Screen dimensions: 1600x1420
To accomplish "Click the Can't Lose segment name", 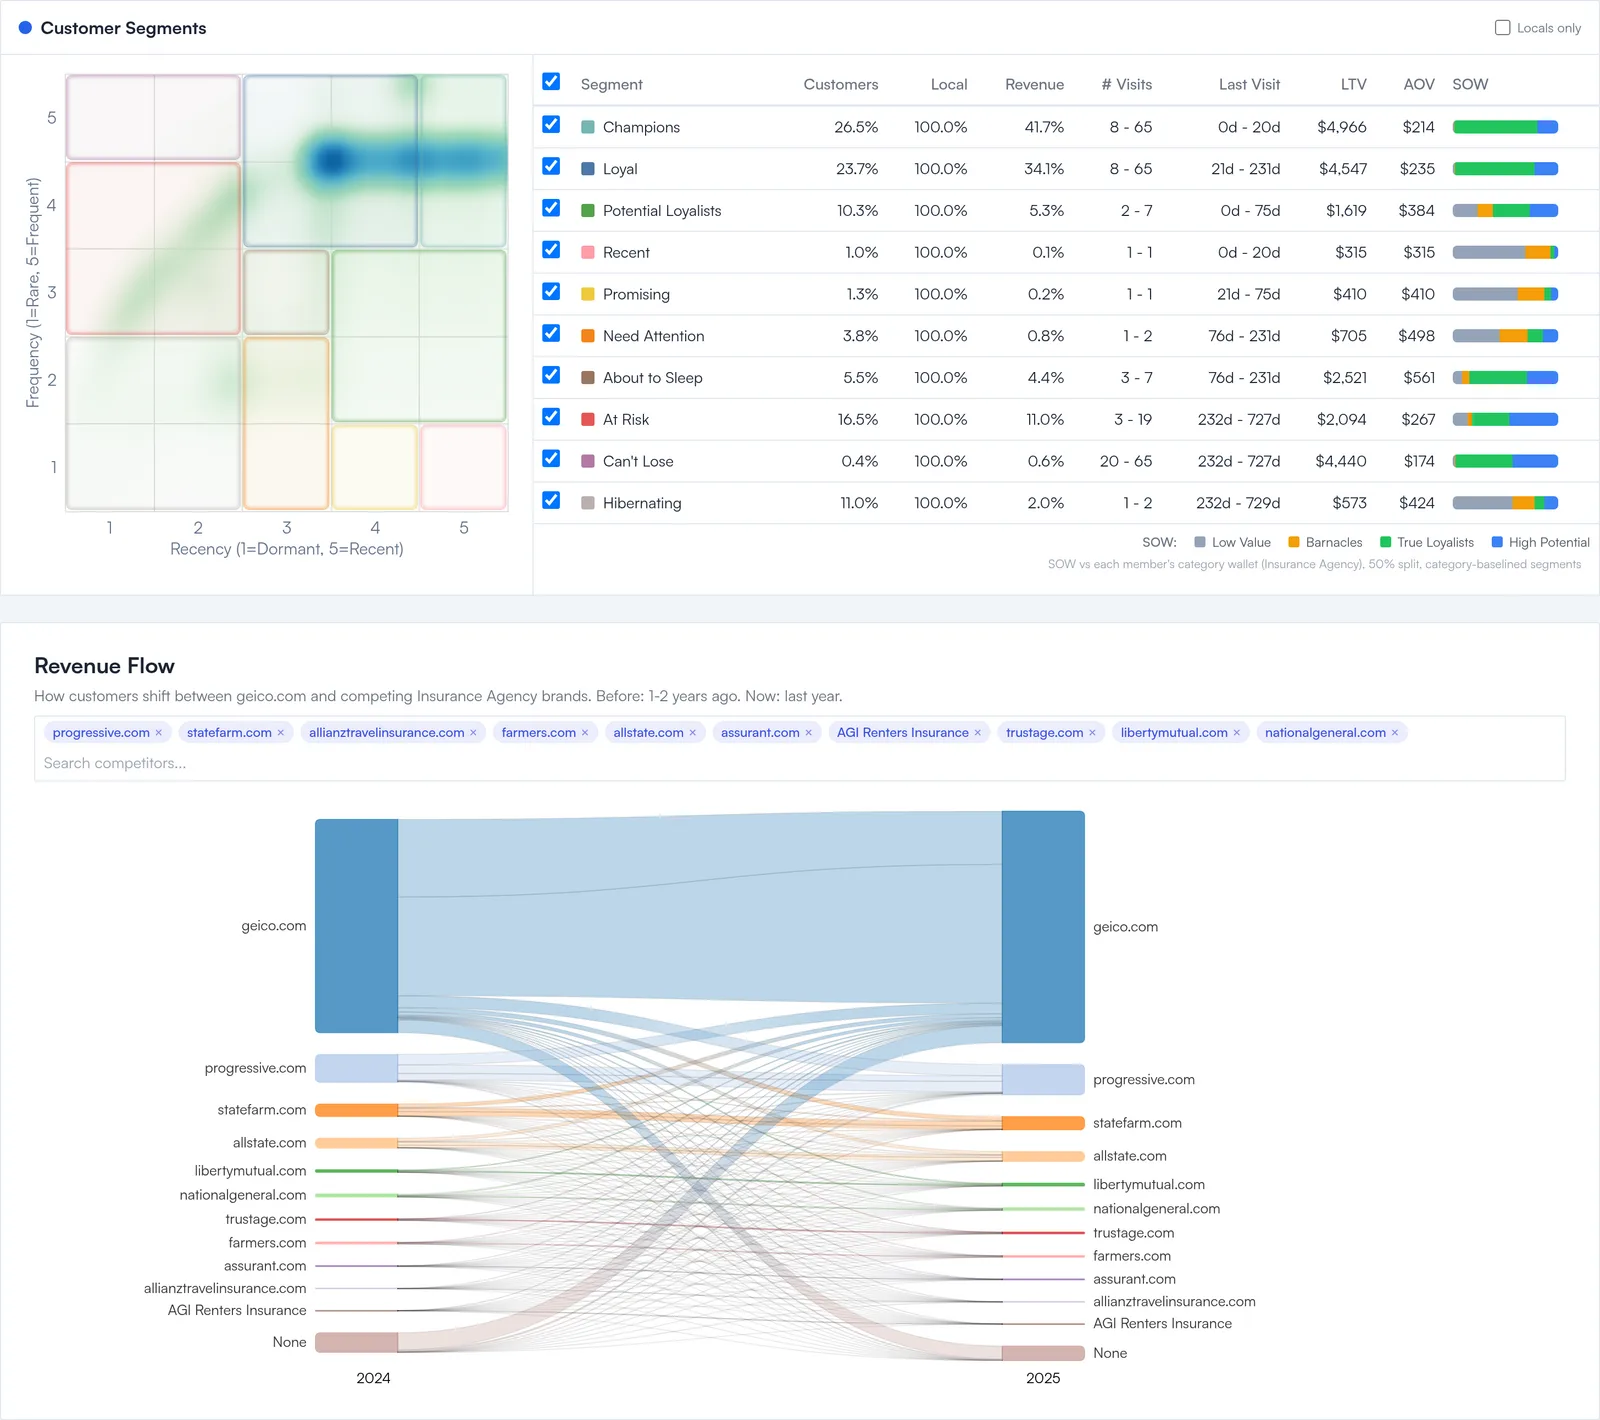I will click(x=638, y=461).
